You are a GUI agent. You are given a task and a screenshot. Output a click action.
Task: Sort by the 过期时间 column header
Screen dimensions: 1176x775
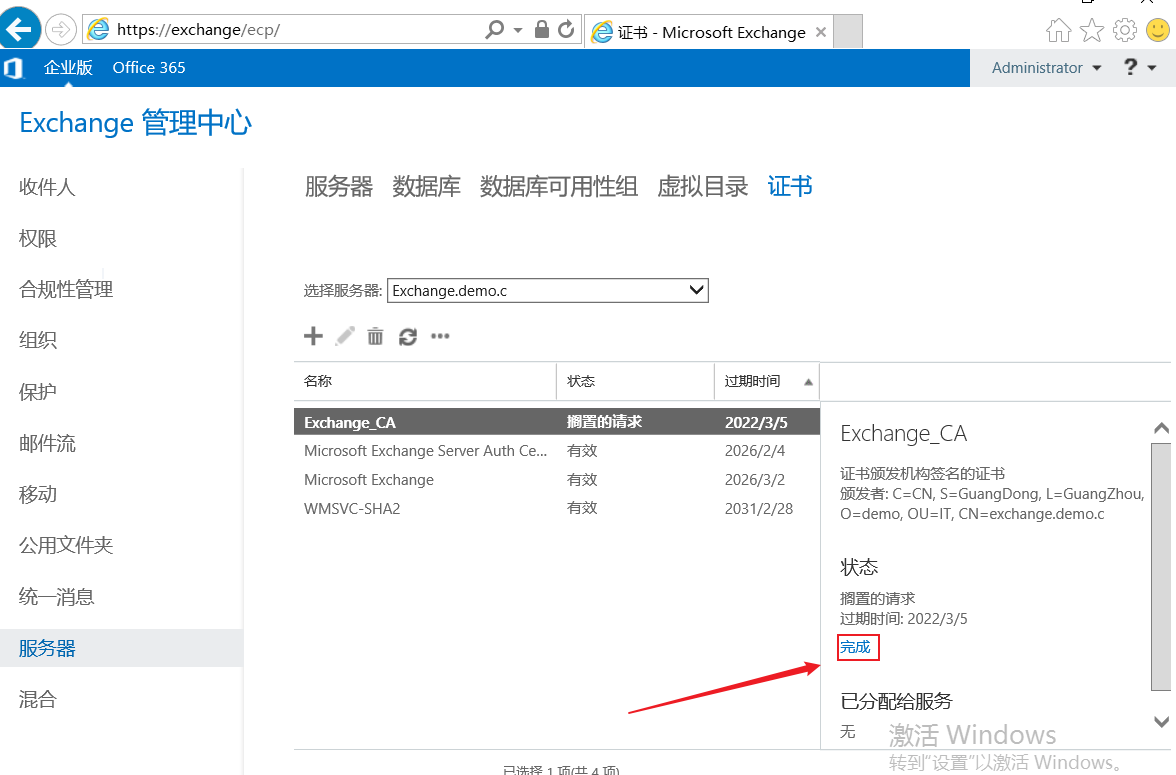pyautogui.click(x=753, y=381)
